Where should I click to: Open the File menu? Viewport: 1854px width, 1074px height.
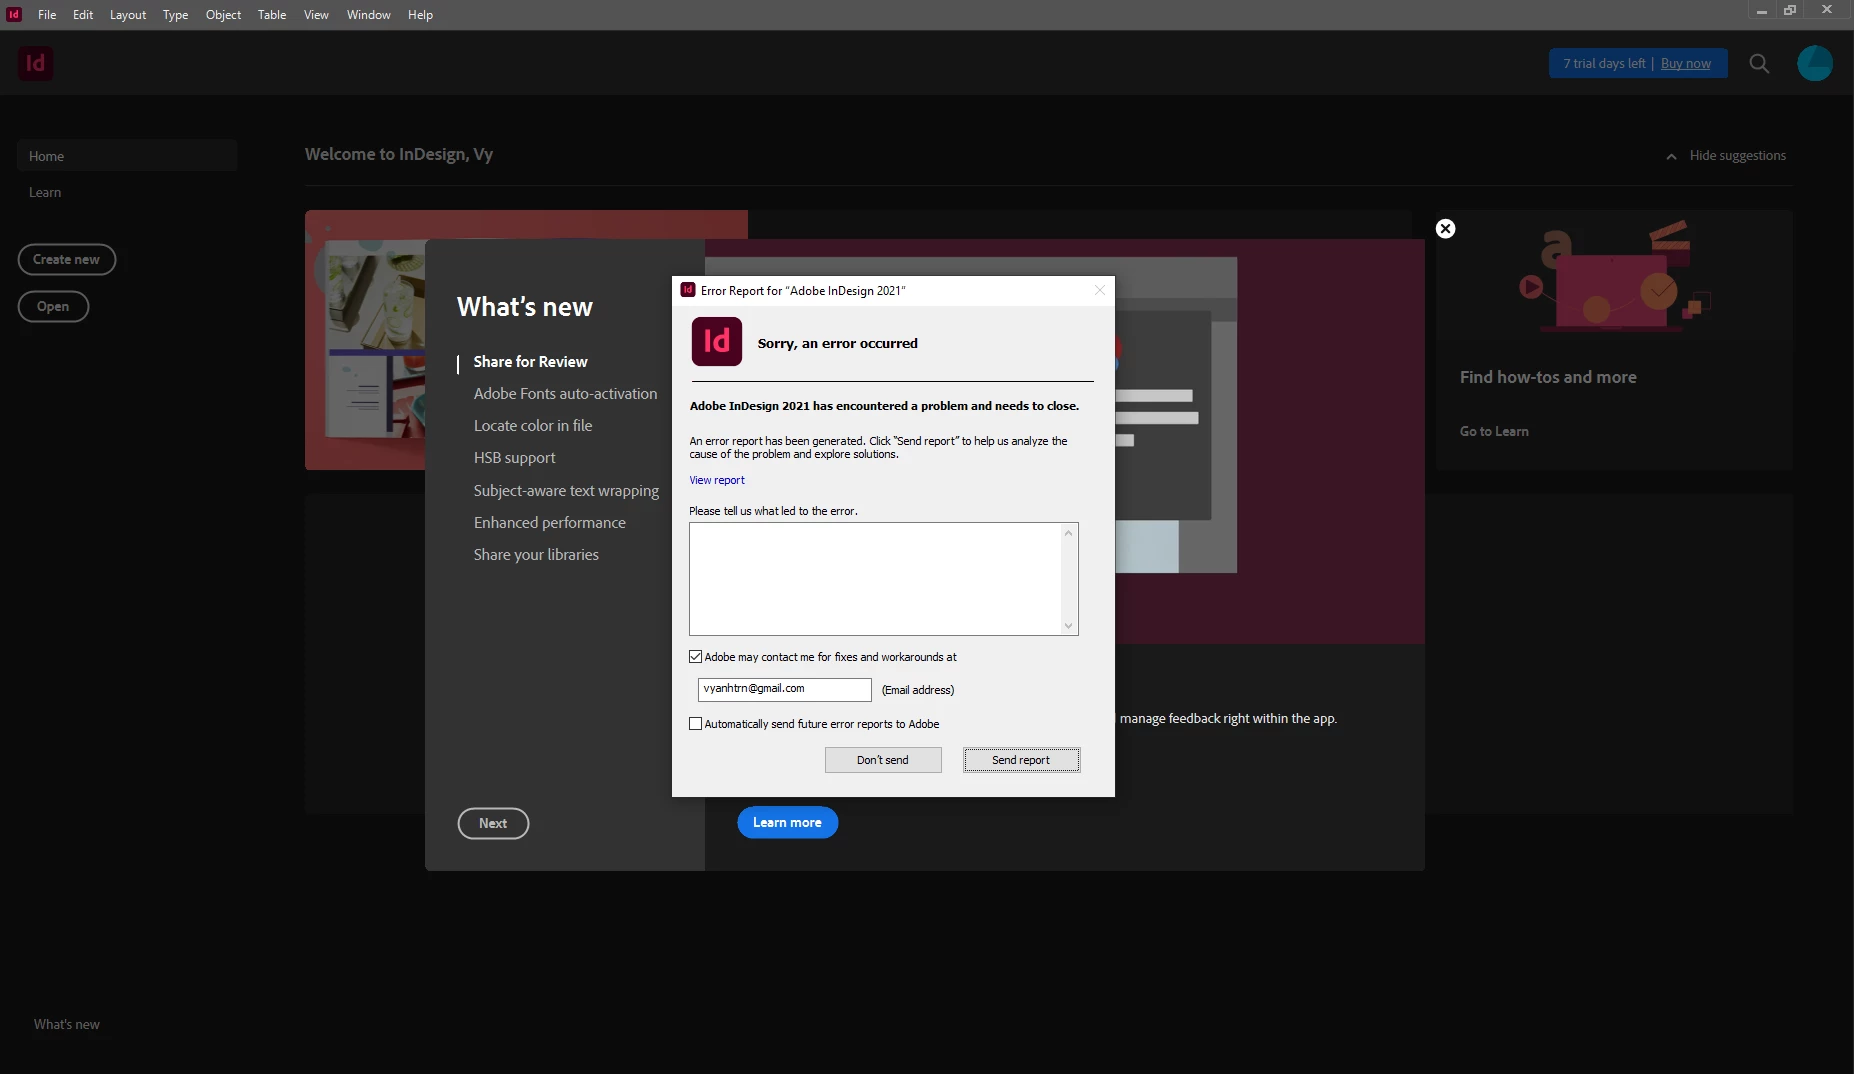pyautogui.click(x=47, y=15)
